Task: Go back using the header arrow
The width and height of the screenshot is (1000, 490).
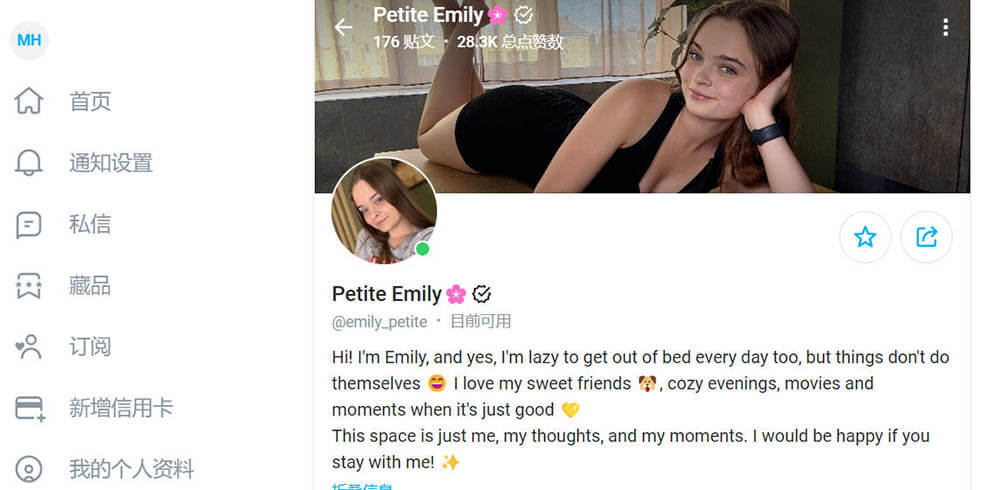Action: (x=344, y=28)
